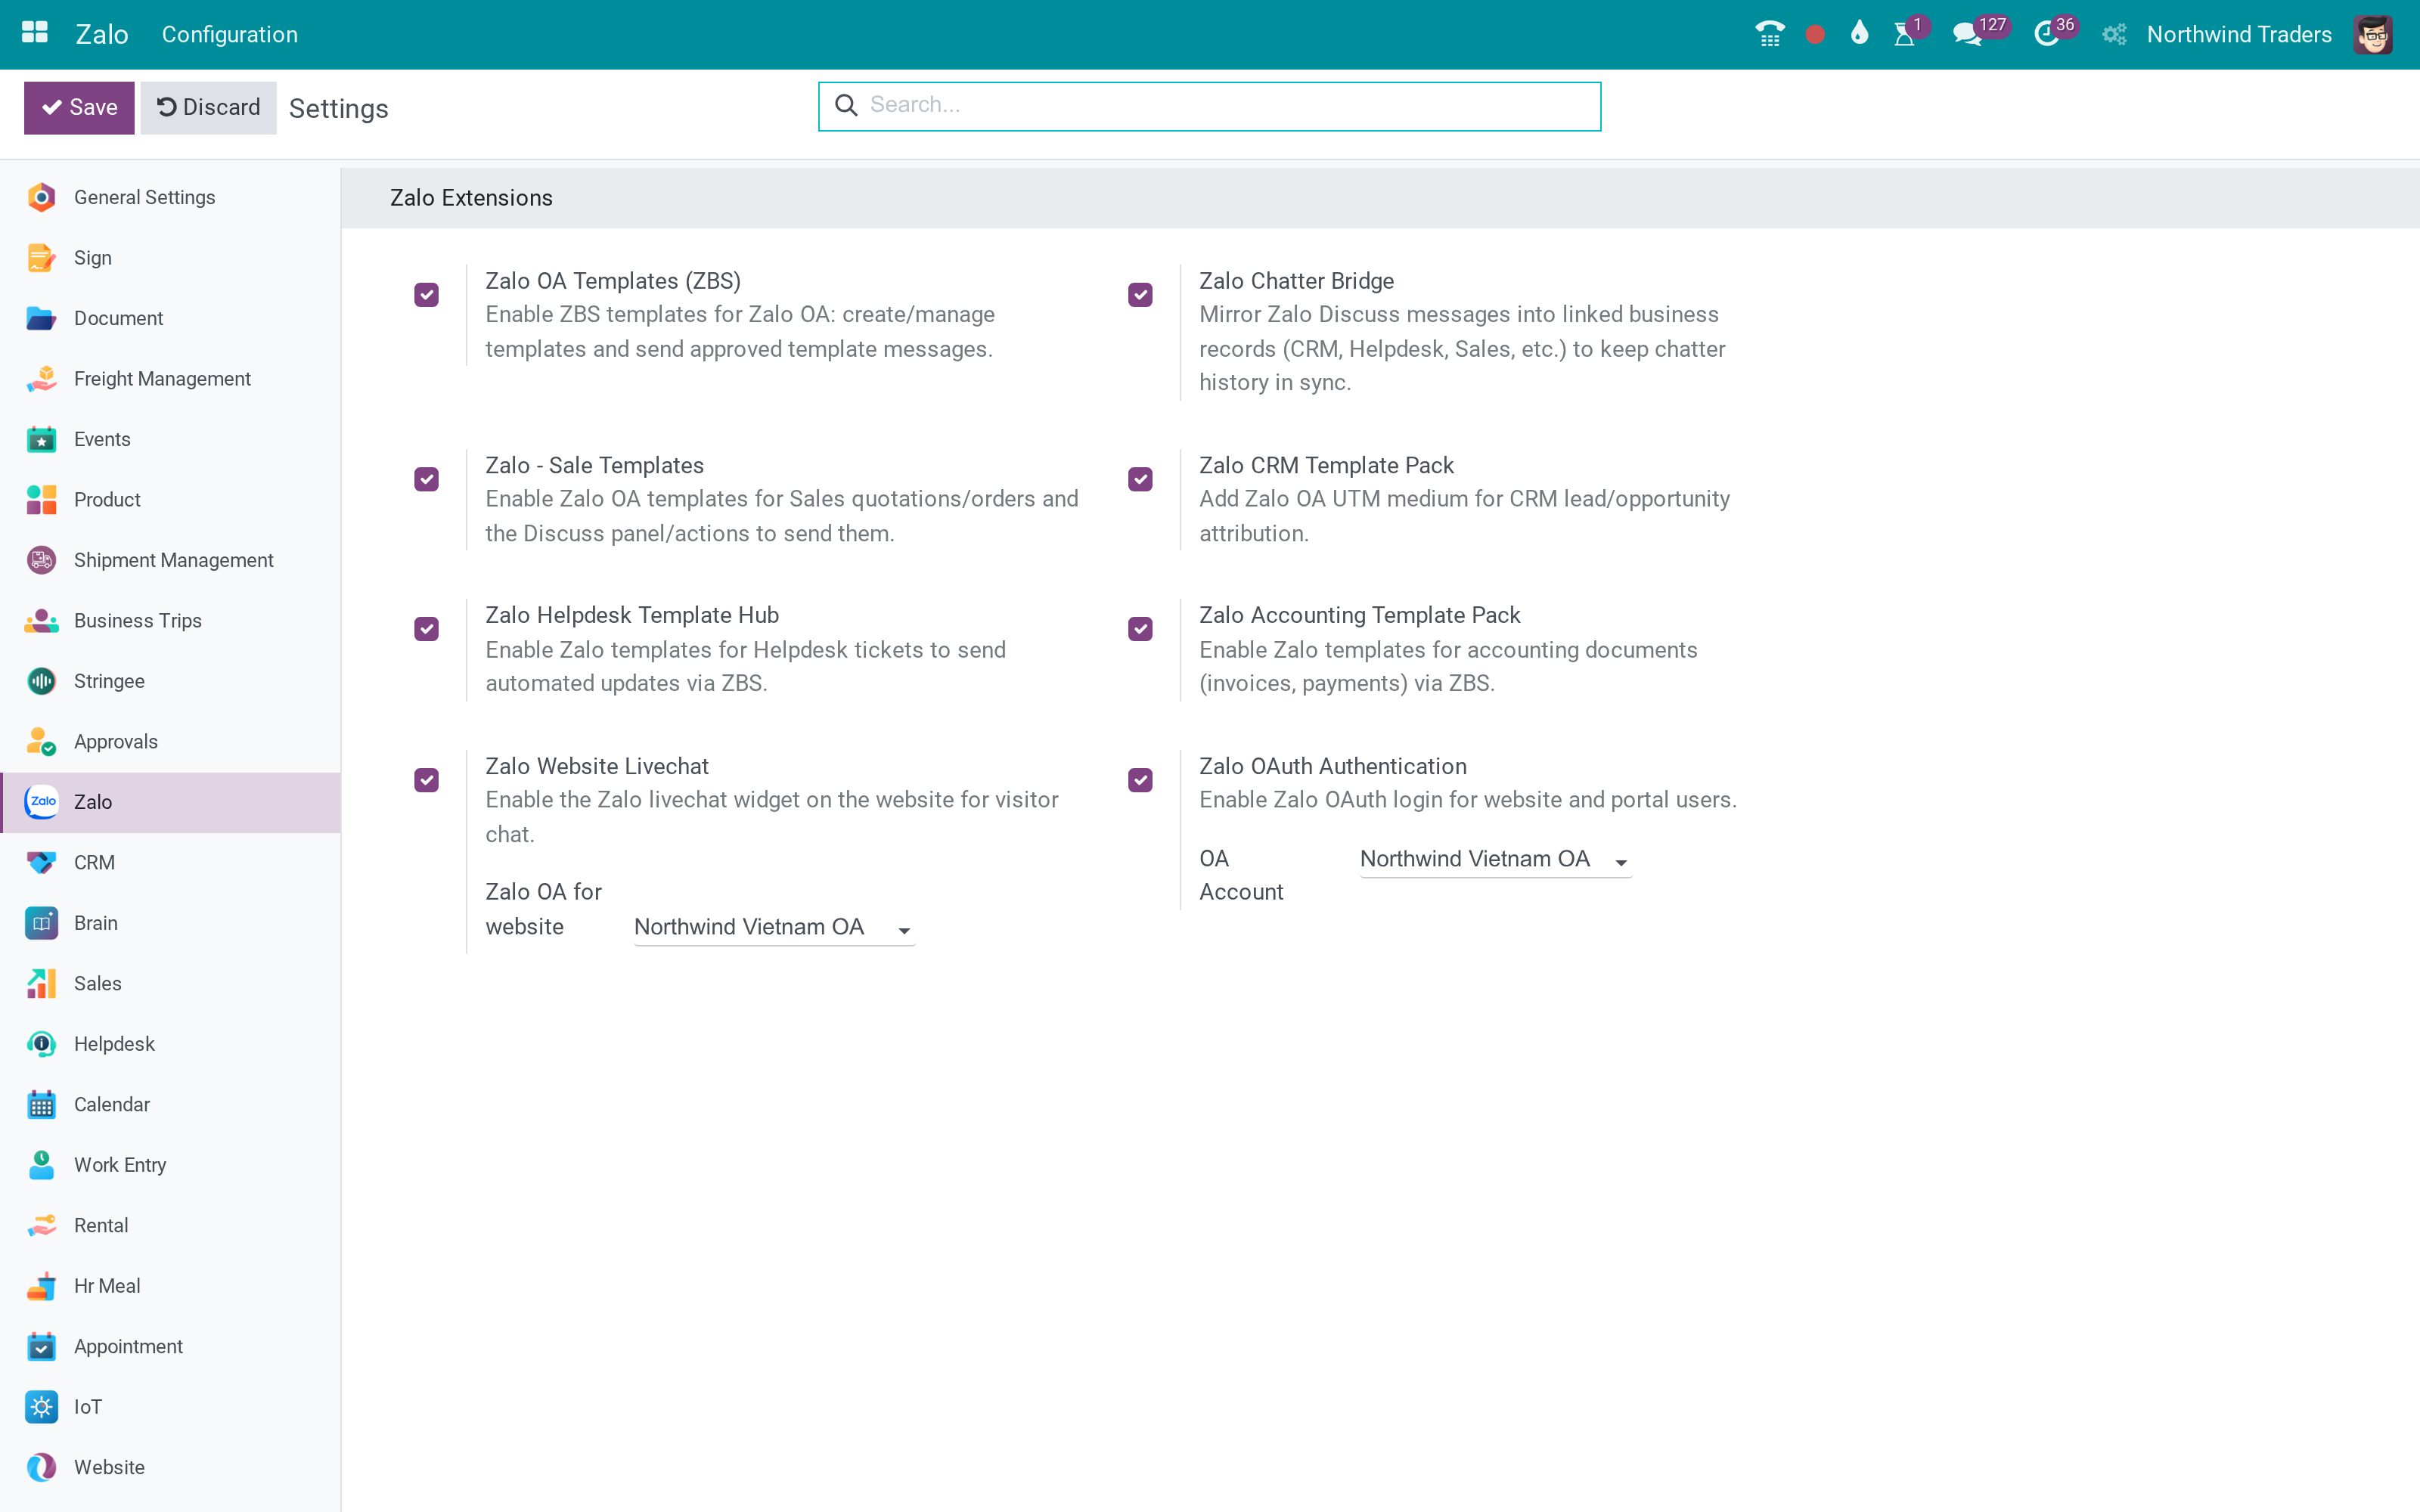This screenshot has height=1512, width=2420.
Task: Toggle Zalo Accounting Template Pack checkbox
Action: (x=1140, y=629)
